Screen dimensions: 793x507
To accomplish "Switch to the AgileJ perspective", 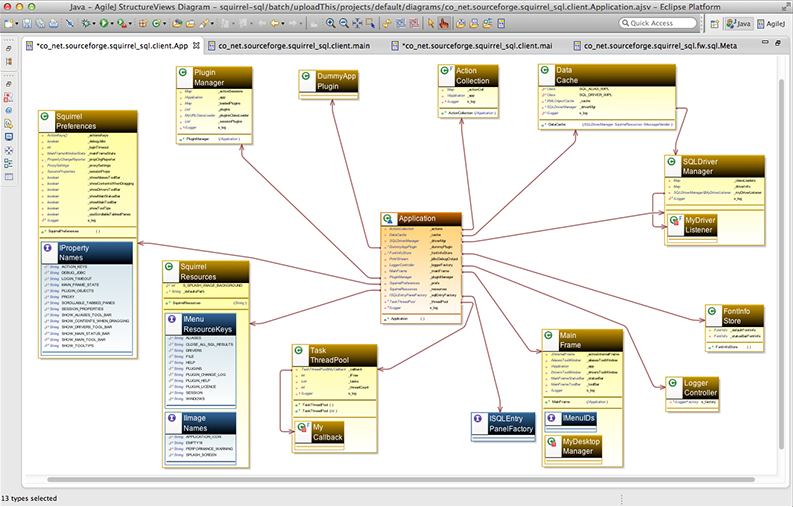I will (x=771, y=24).
